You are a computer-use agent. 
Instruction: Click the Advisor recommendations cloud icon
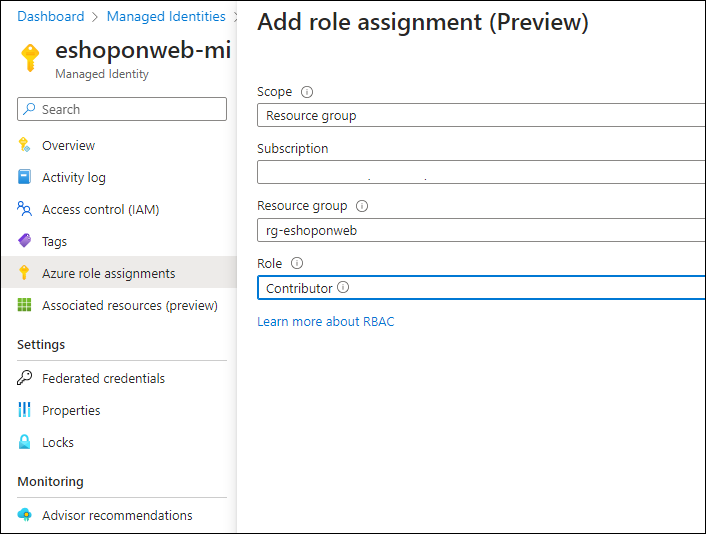pyautogui.click(x=24, y=515)
